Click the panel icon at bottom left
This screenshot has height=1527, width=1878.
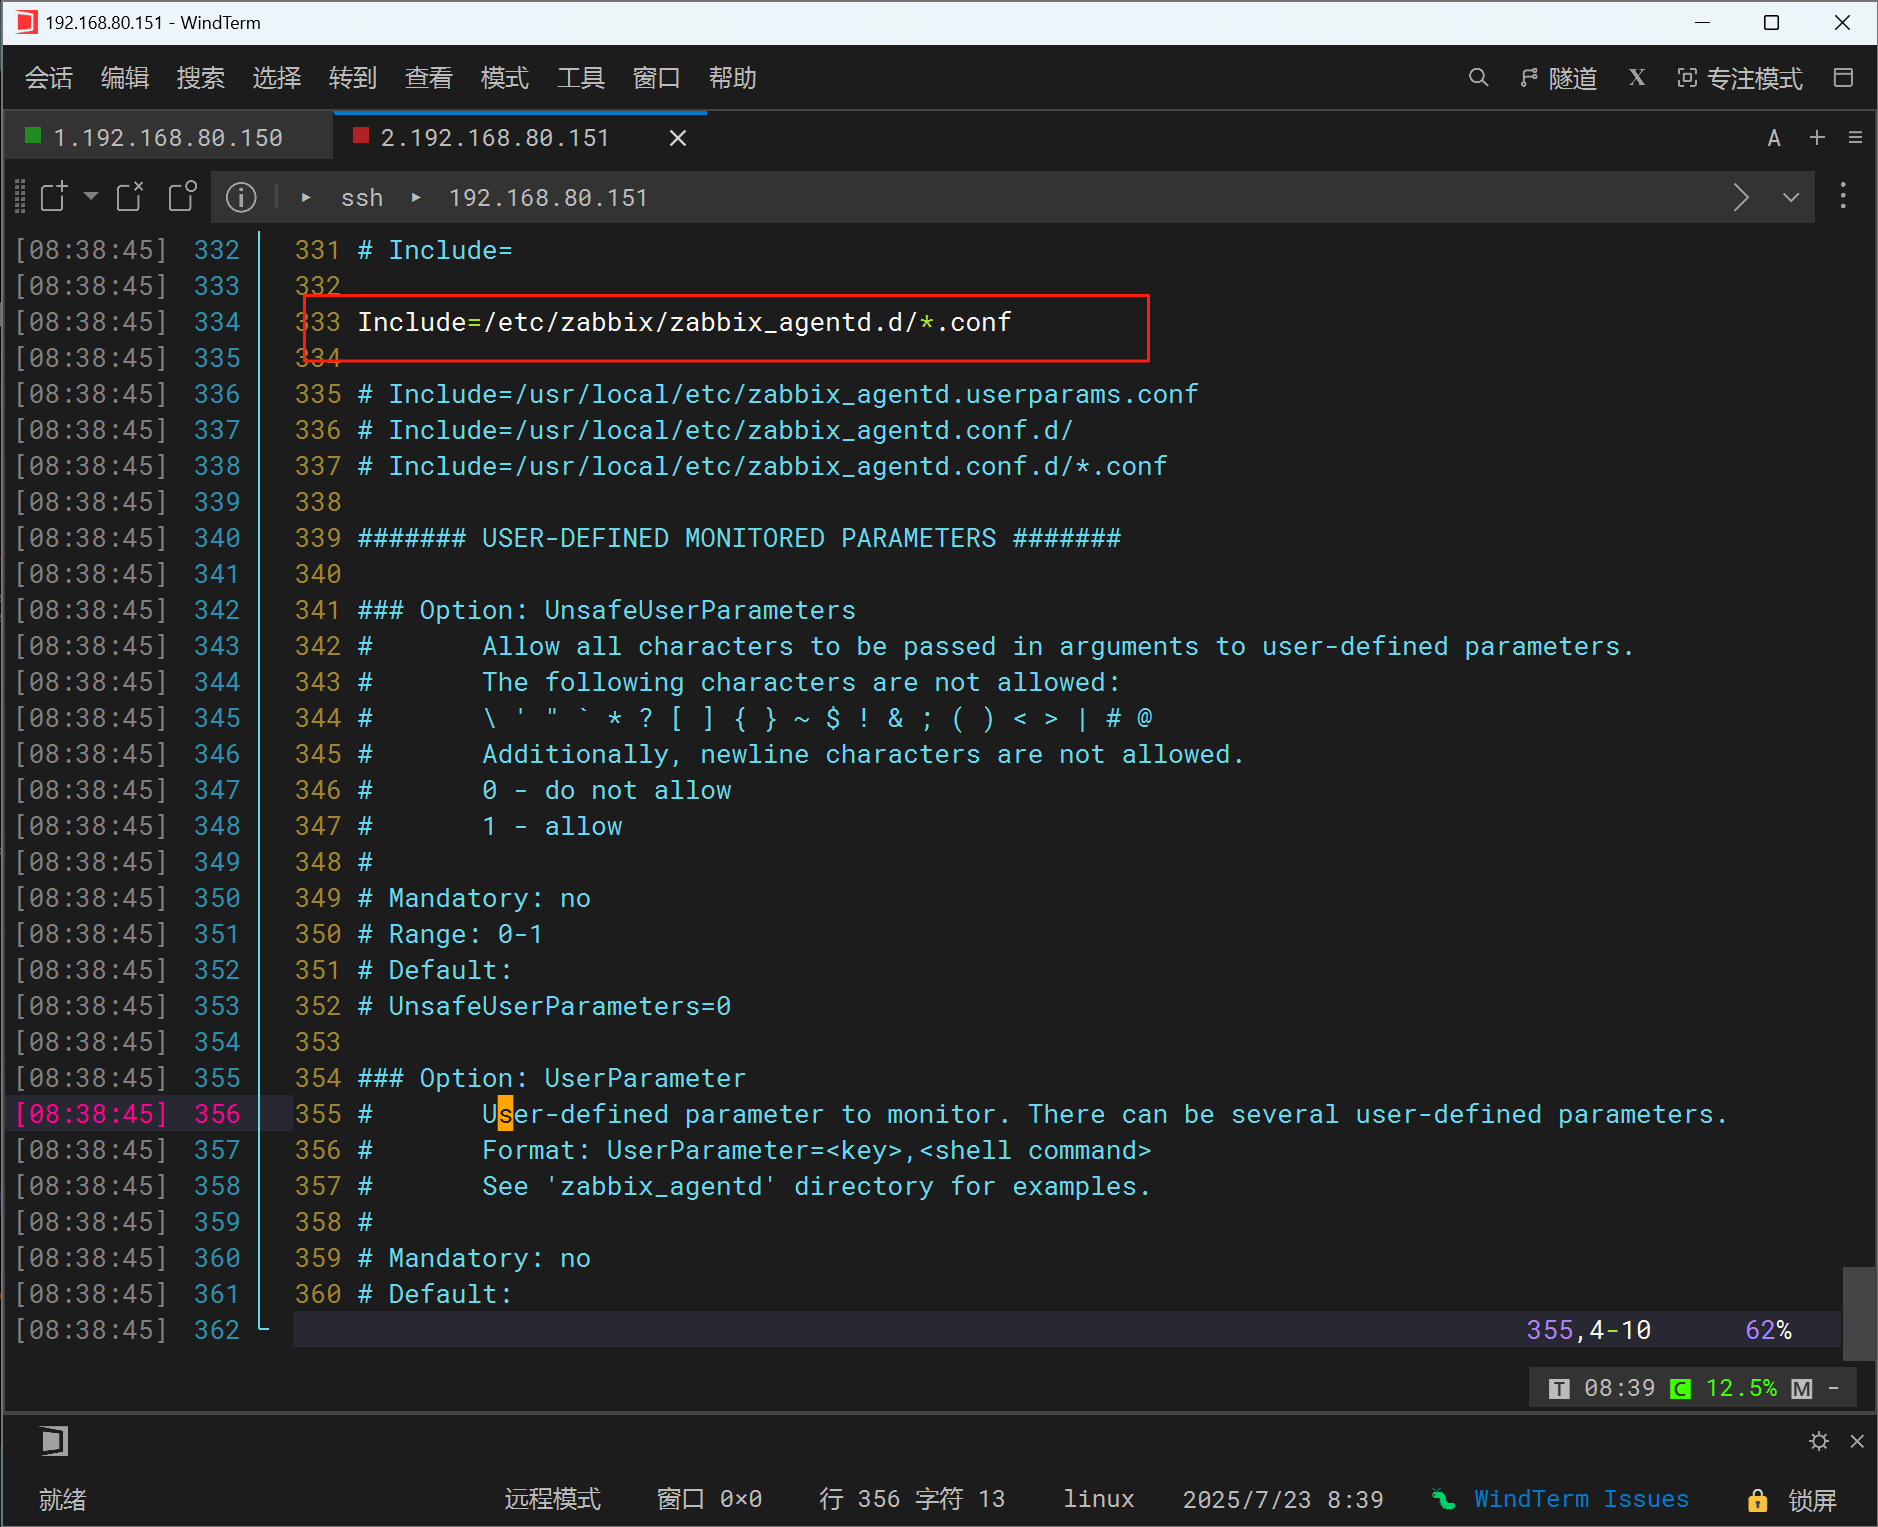(x=54, y=1441)
